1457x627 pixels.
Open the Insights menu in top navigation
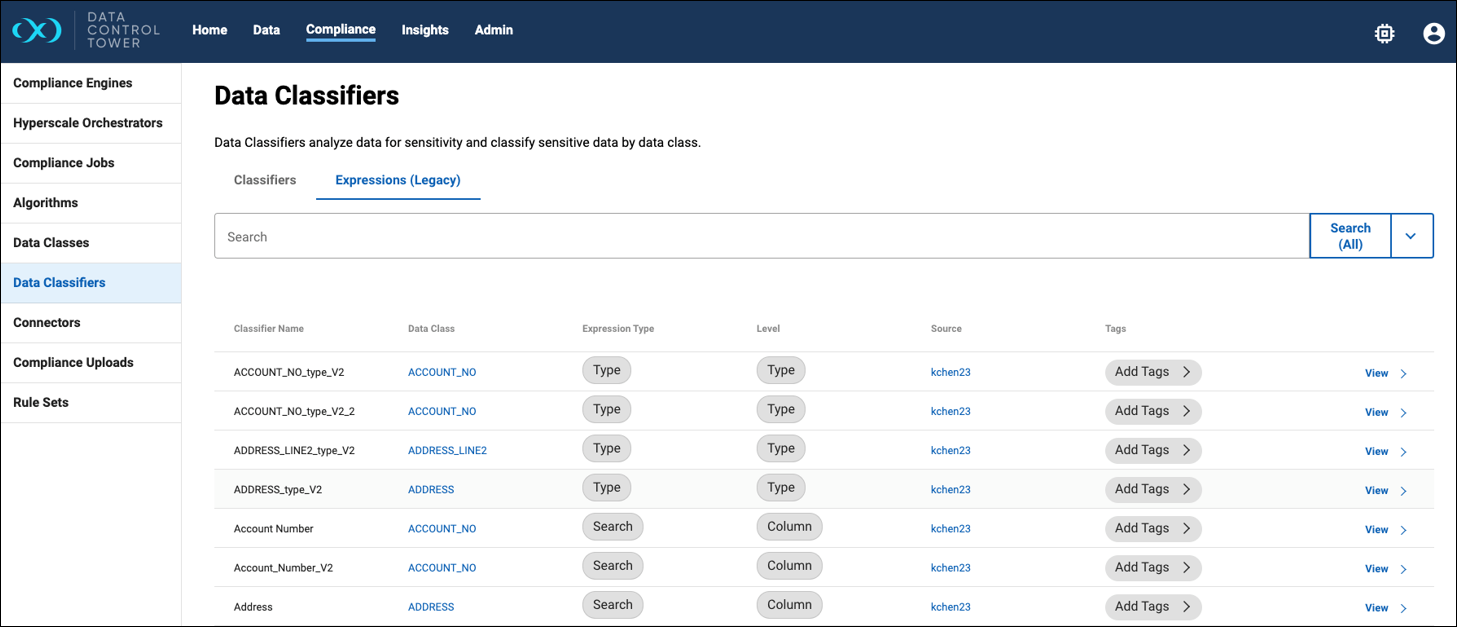click(x=425, y=30)
